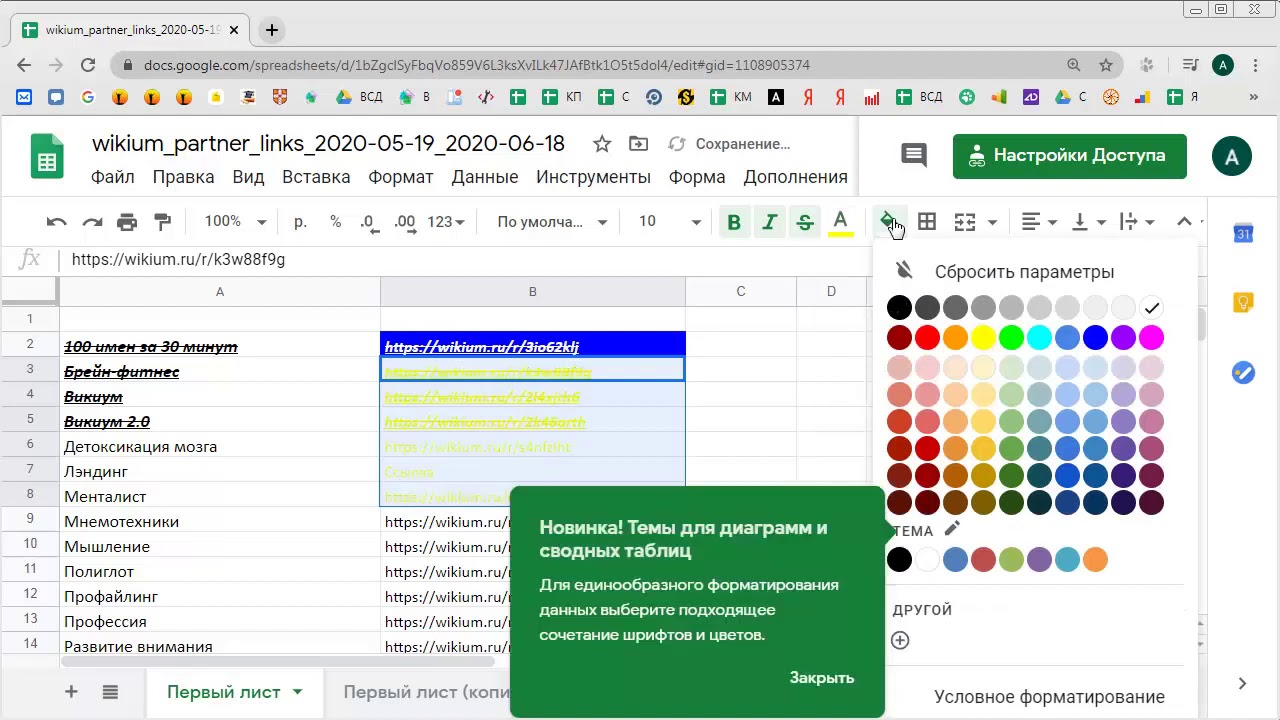This screenshot has height=720, width=1280.
Task: Click Закрыть on the green tooltip
Action: tap(822, 678)
